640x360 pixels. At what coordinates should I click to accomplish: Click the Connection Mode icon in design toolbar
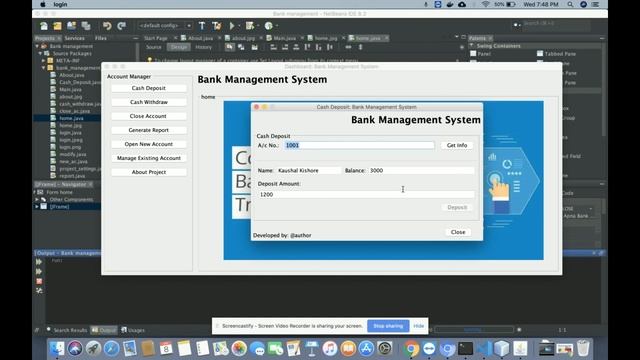(241, 47)
